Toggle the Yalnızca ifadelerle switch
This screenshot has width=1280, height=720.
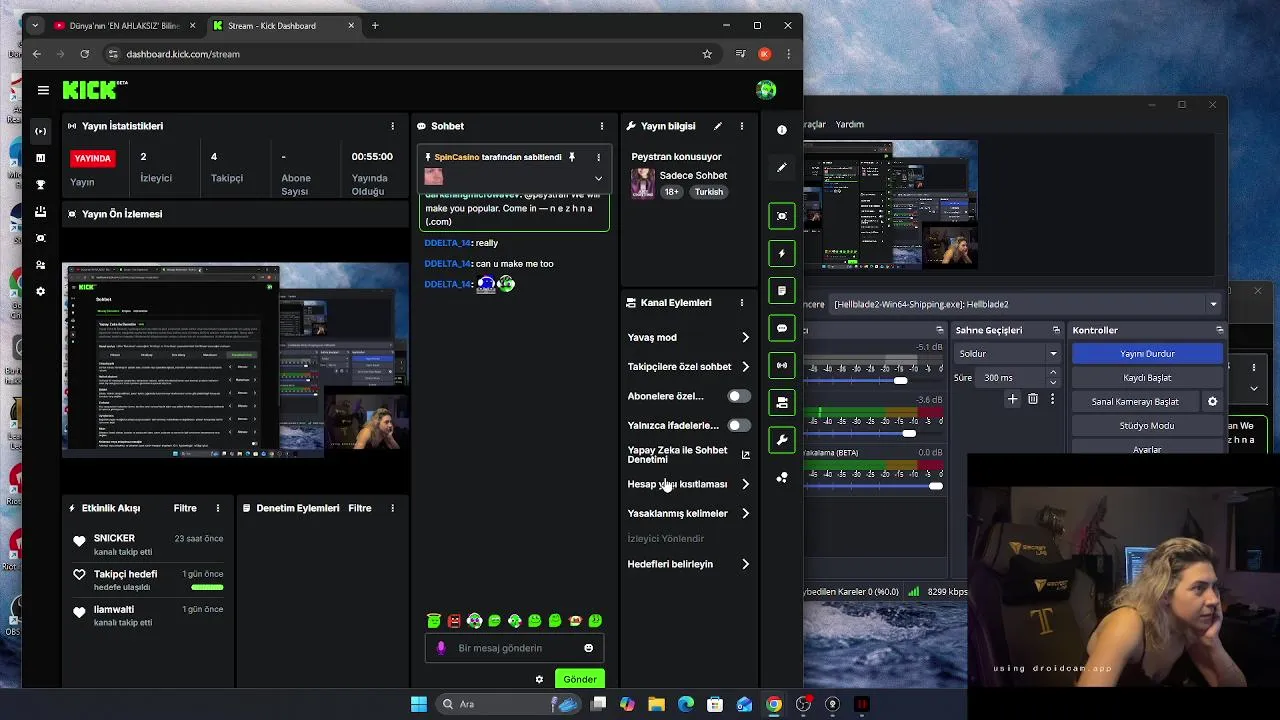[x=738, y=425]
